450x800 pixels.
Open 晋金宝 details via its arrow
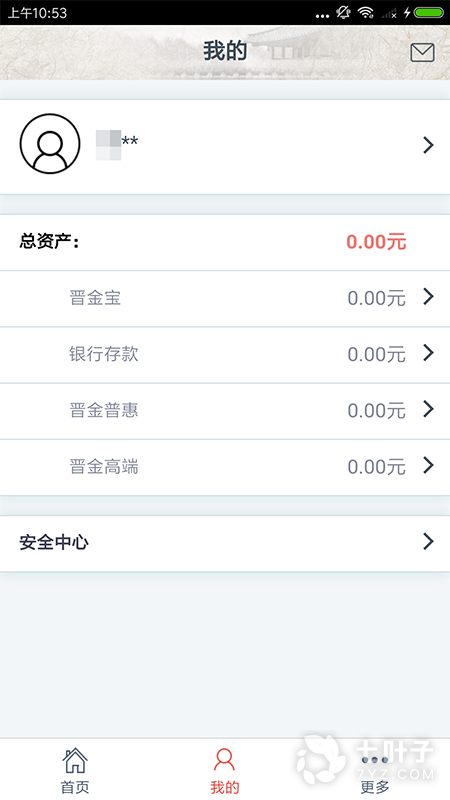tap(428, 296)
